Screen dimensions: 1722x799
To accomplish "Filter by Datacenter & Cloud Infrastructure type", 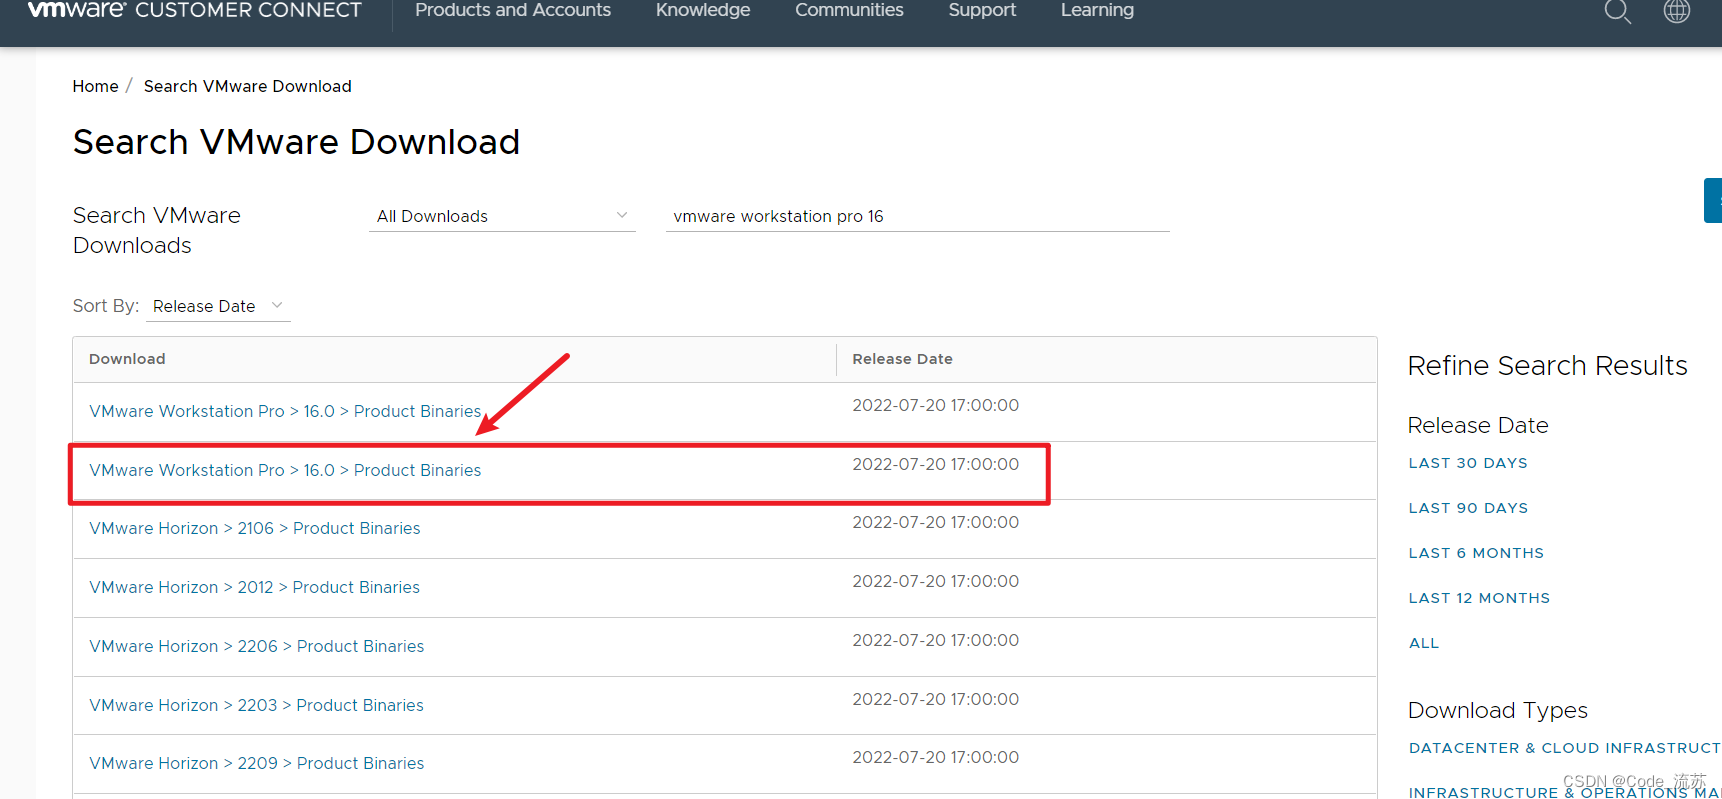I will [1565, 748].
